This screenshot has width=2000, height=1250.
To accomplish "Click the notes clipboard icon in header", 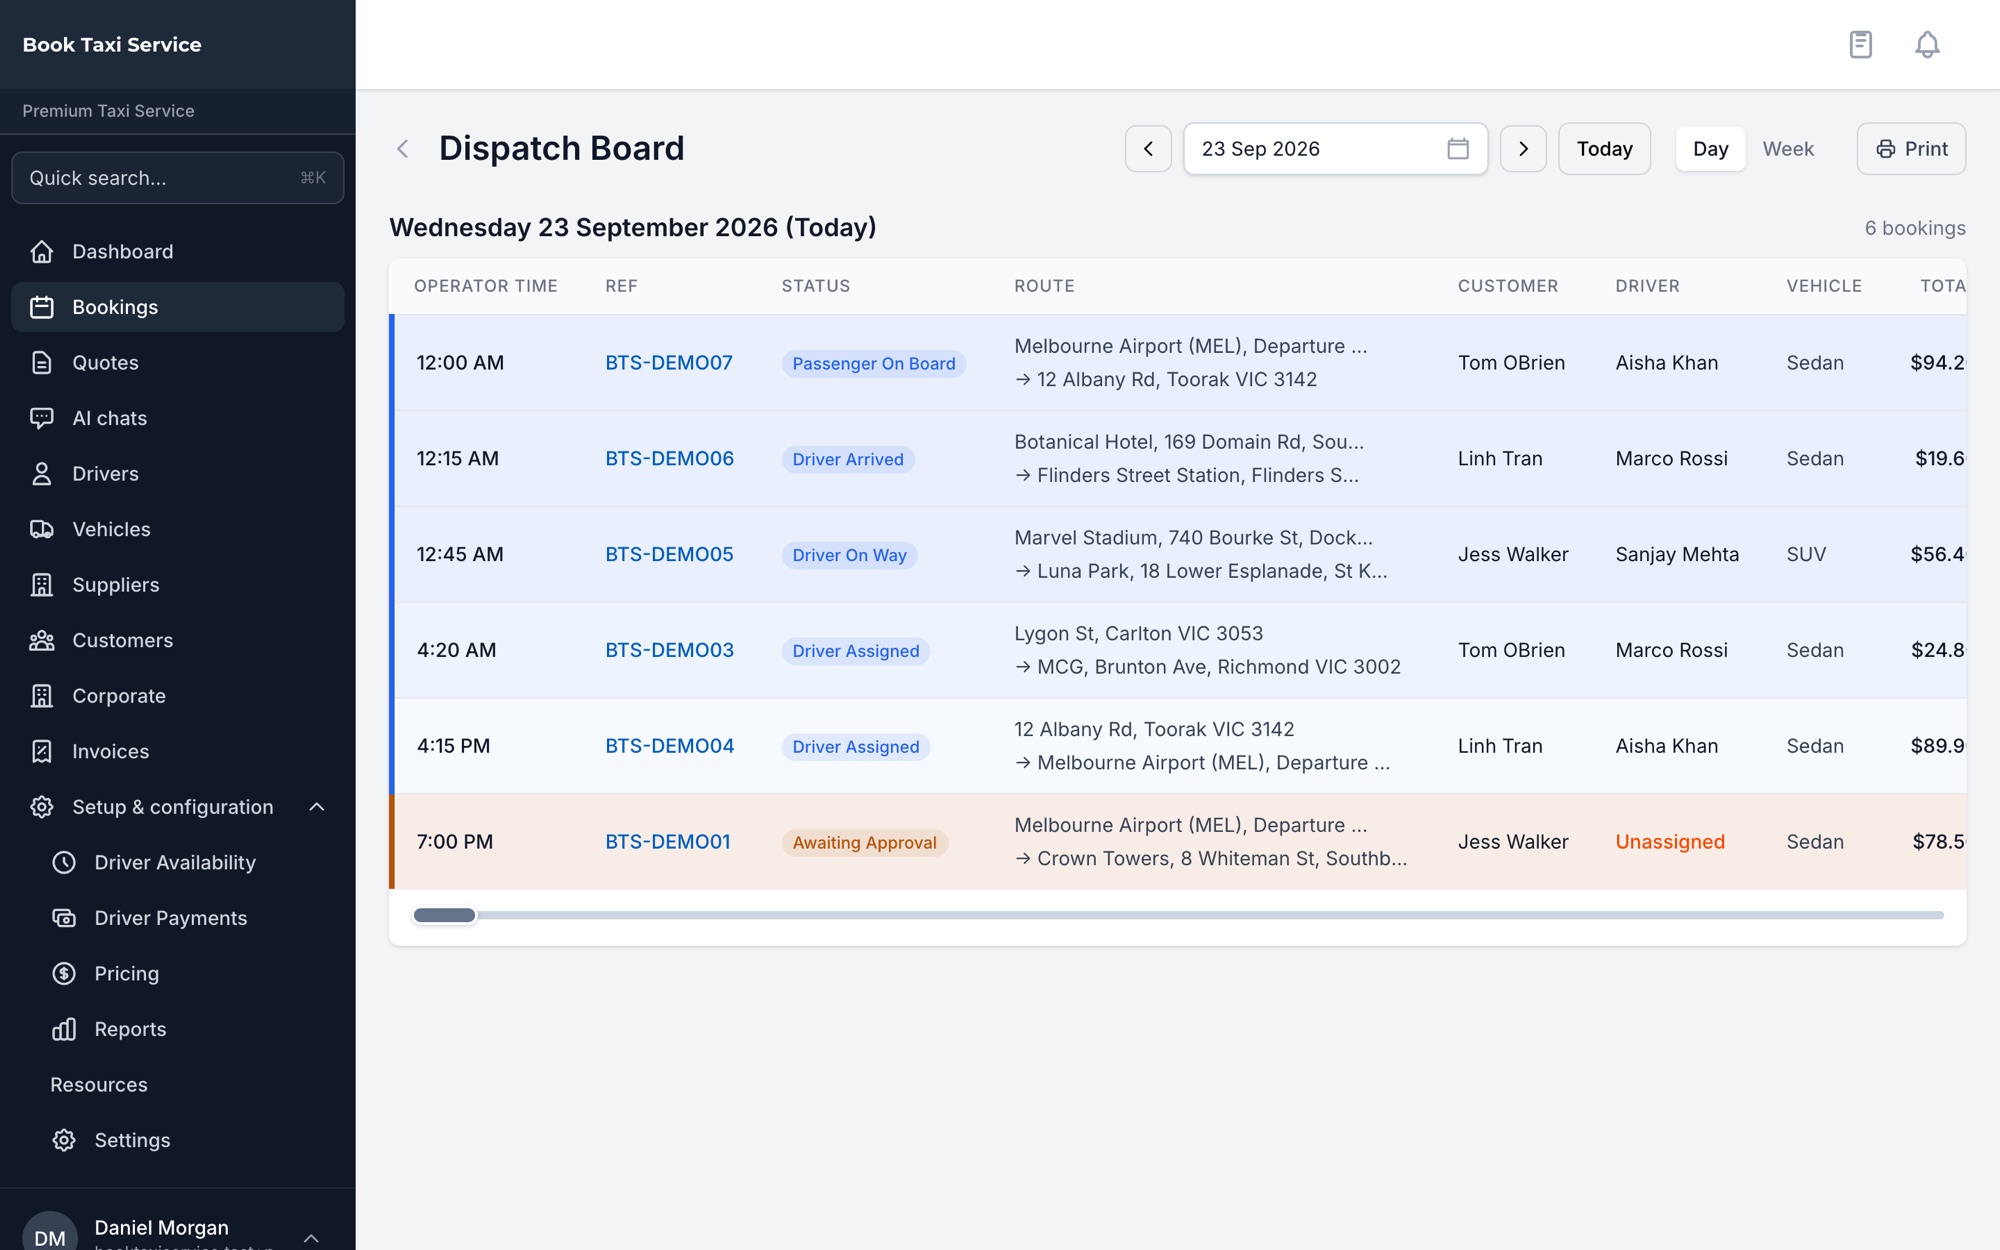I will tap(1860, 44).
